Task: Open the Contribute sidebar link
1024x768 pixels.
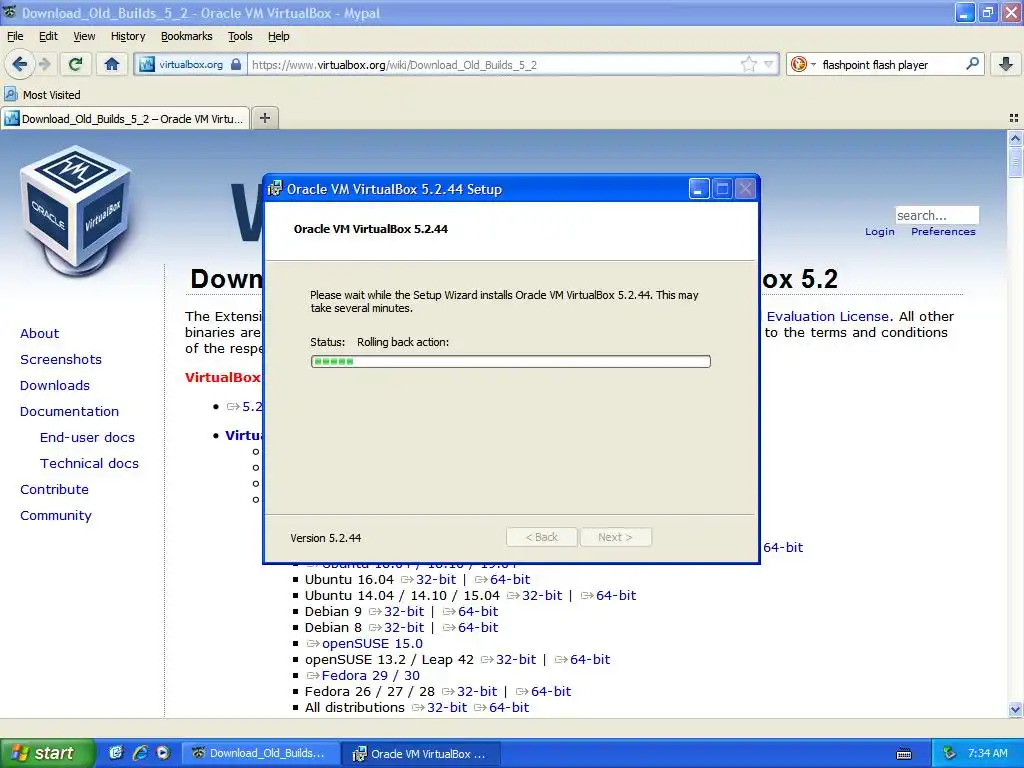Action: point(54,490)
